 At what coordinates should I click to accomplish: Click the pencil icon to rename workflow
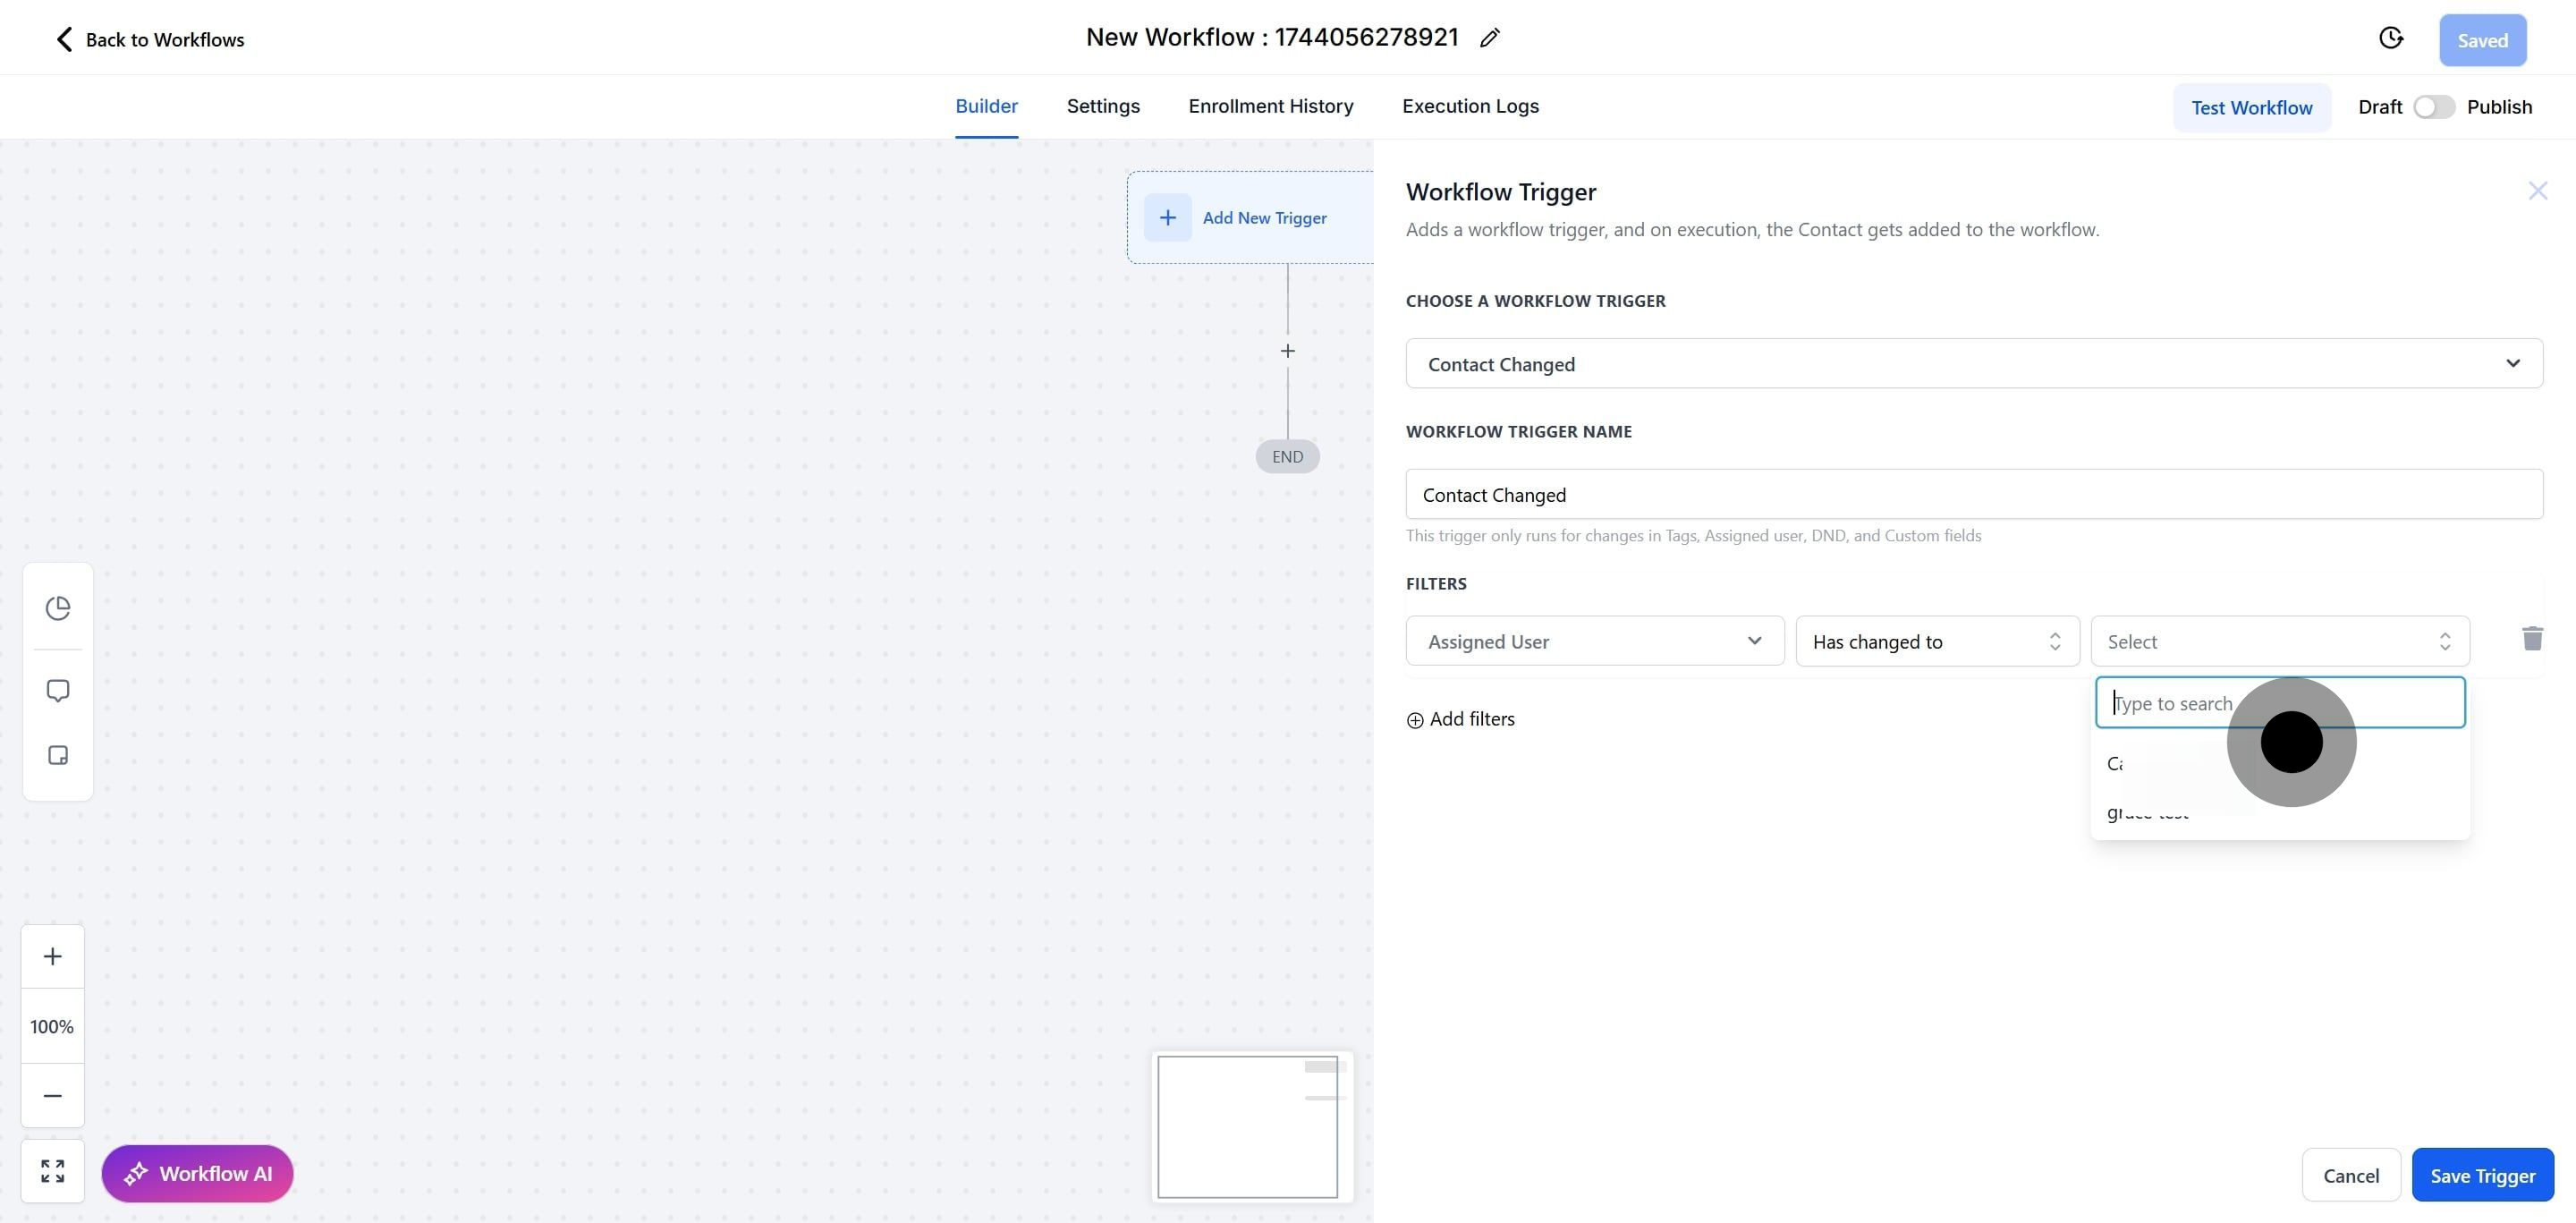pos(1490,38)
